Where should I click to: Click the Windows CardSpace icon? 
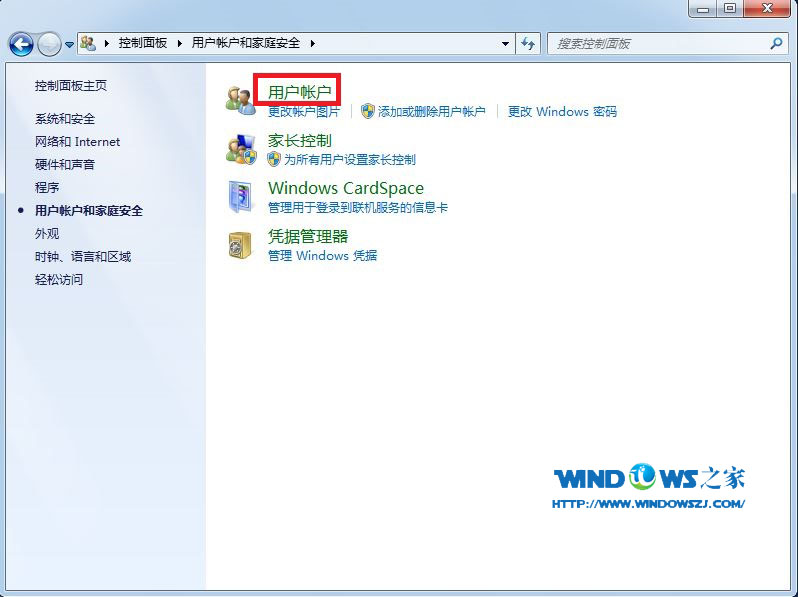click(240, 197)
